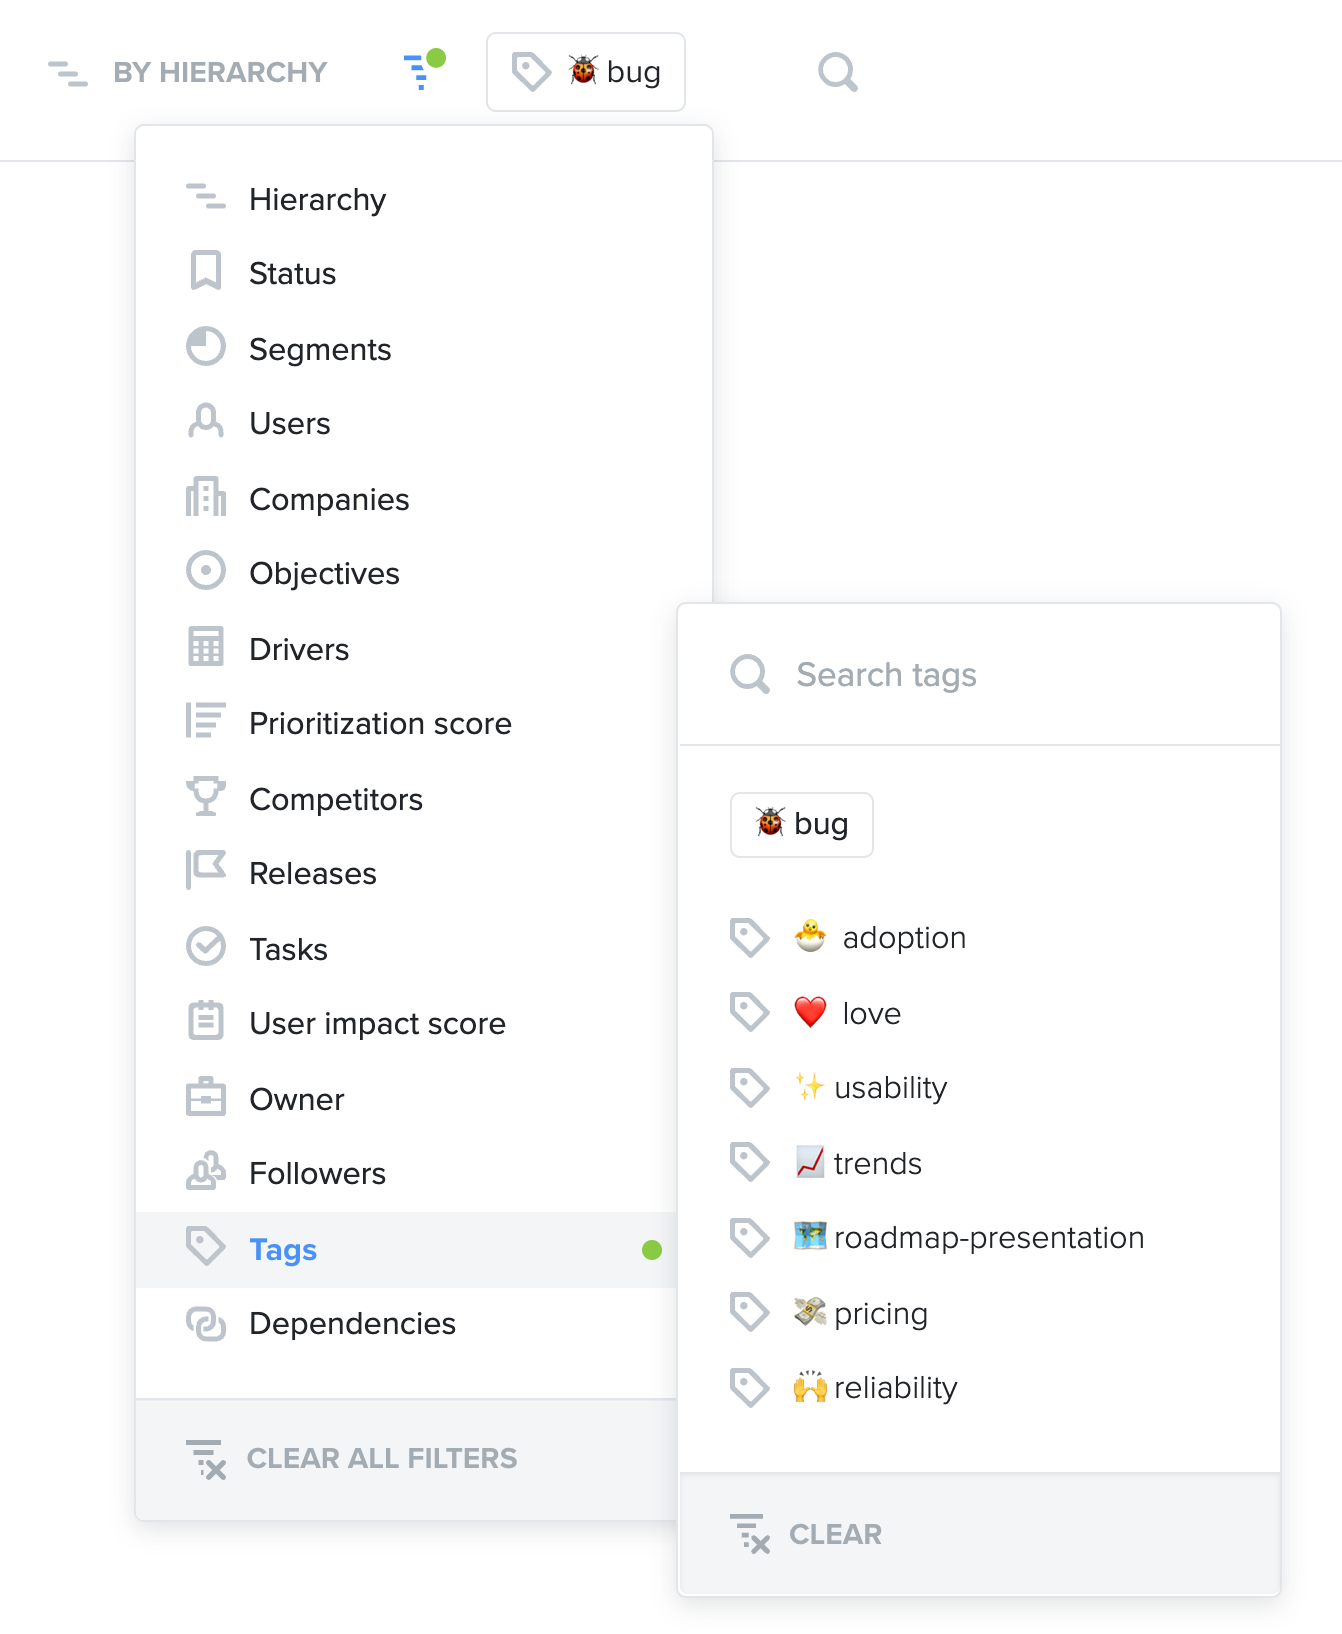Click the Status bookmark icon
This screenshot has width=1342, height=1634.
(x=206, y=271)
